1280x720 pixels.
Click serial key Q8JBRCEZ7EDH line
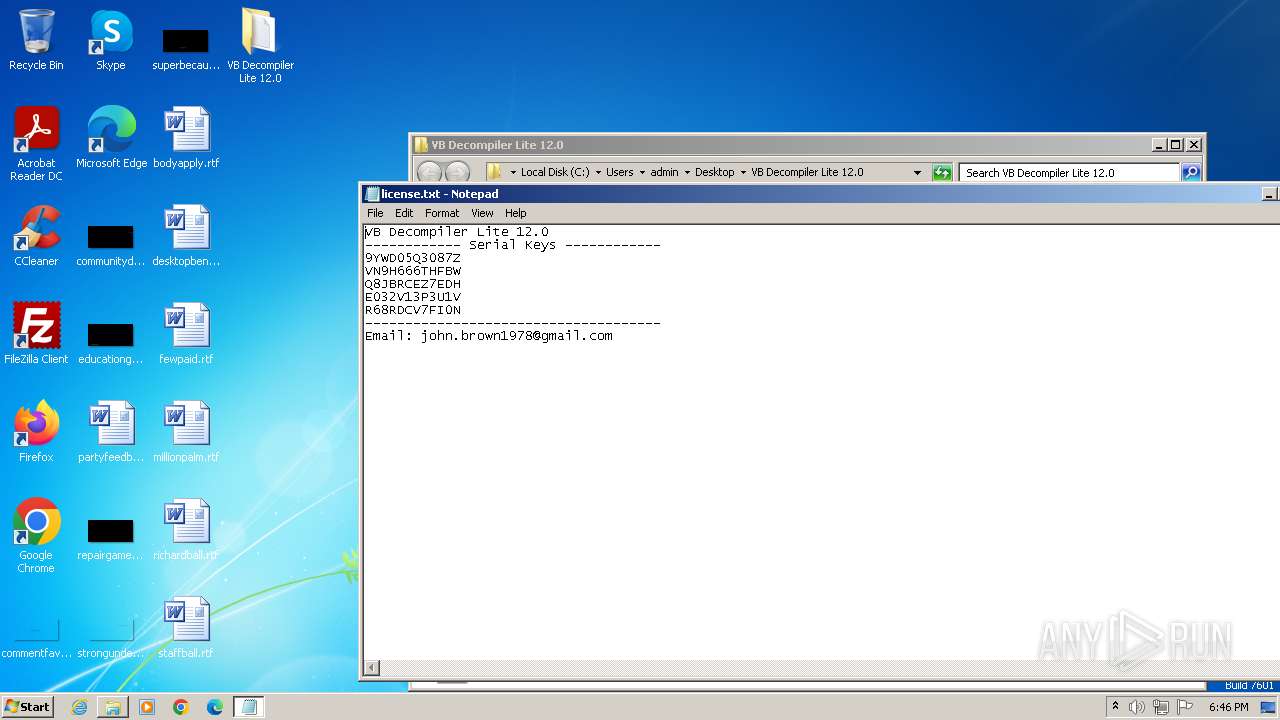pos(413,284)
